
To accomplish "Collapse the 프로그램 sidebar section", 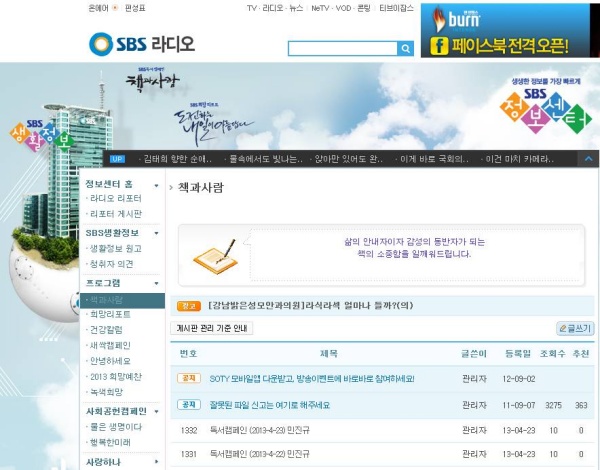I will pos(157,283).
